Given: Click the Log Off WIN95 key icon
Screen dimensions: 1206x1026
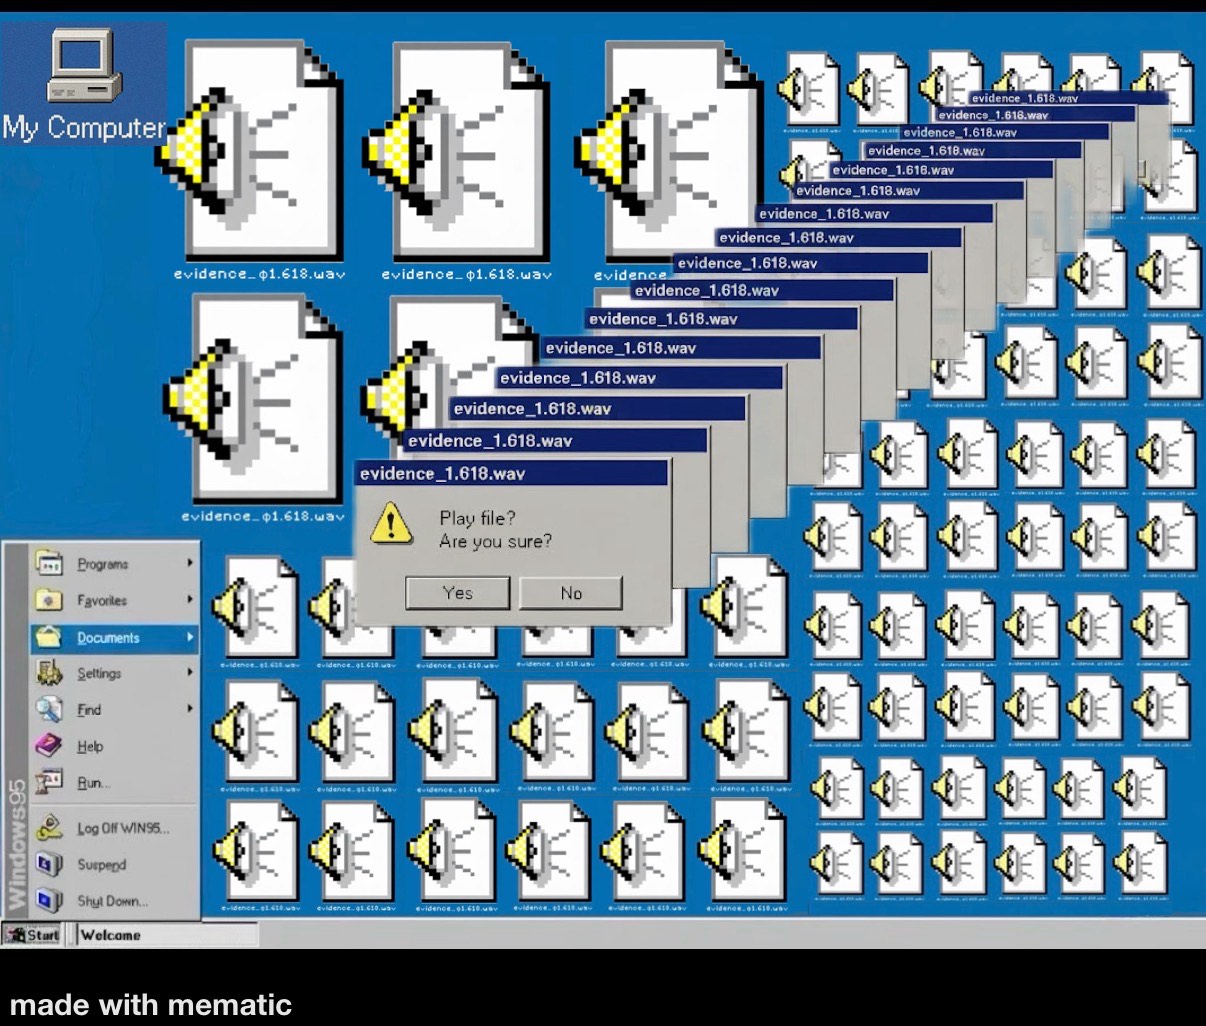Looking at the screenshot, I should 49,828.
